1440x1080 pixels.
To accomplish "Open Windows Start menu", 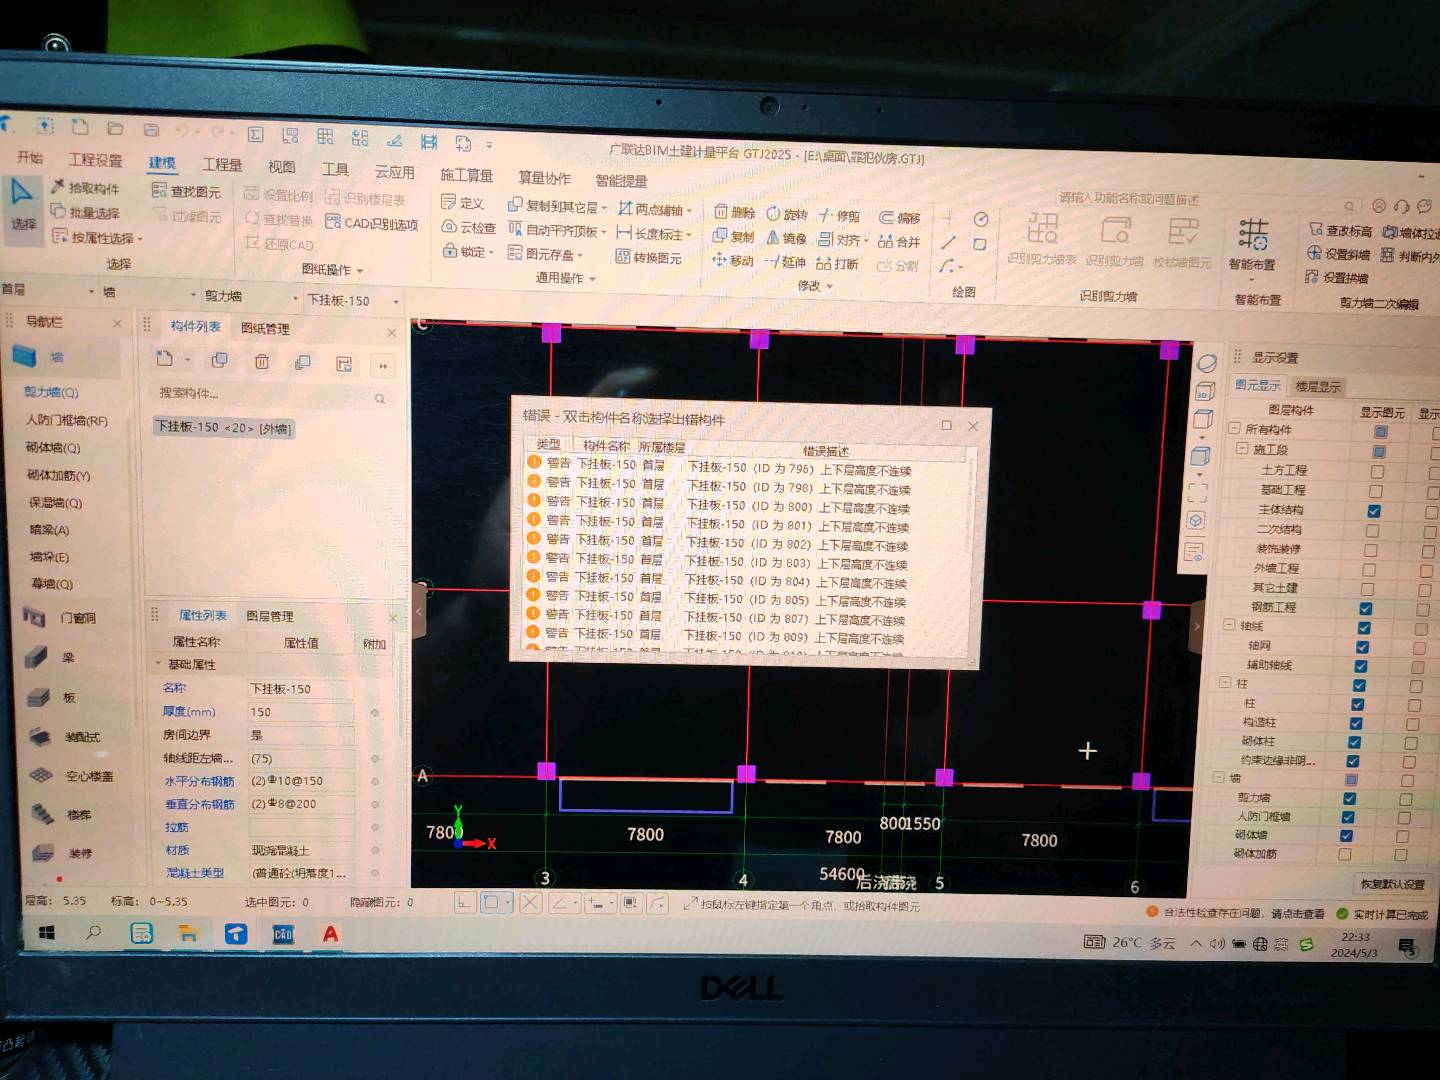I will click(x=46, y=932).
